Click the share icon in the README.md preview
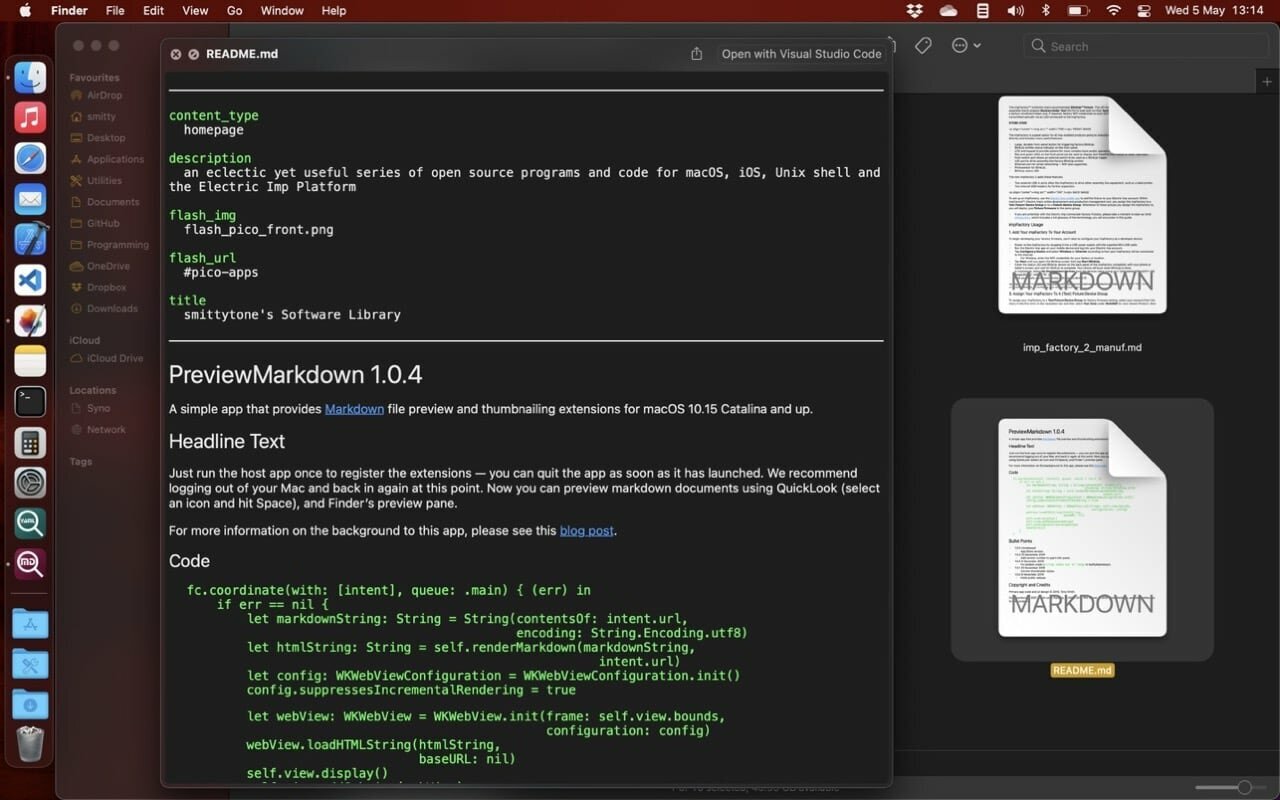Screen dimensions: 1280x800 tap(696, 54)
